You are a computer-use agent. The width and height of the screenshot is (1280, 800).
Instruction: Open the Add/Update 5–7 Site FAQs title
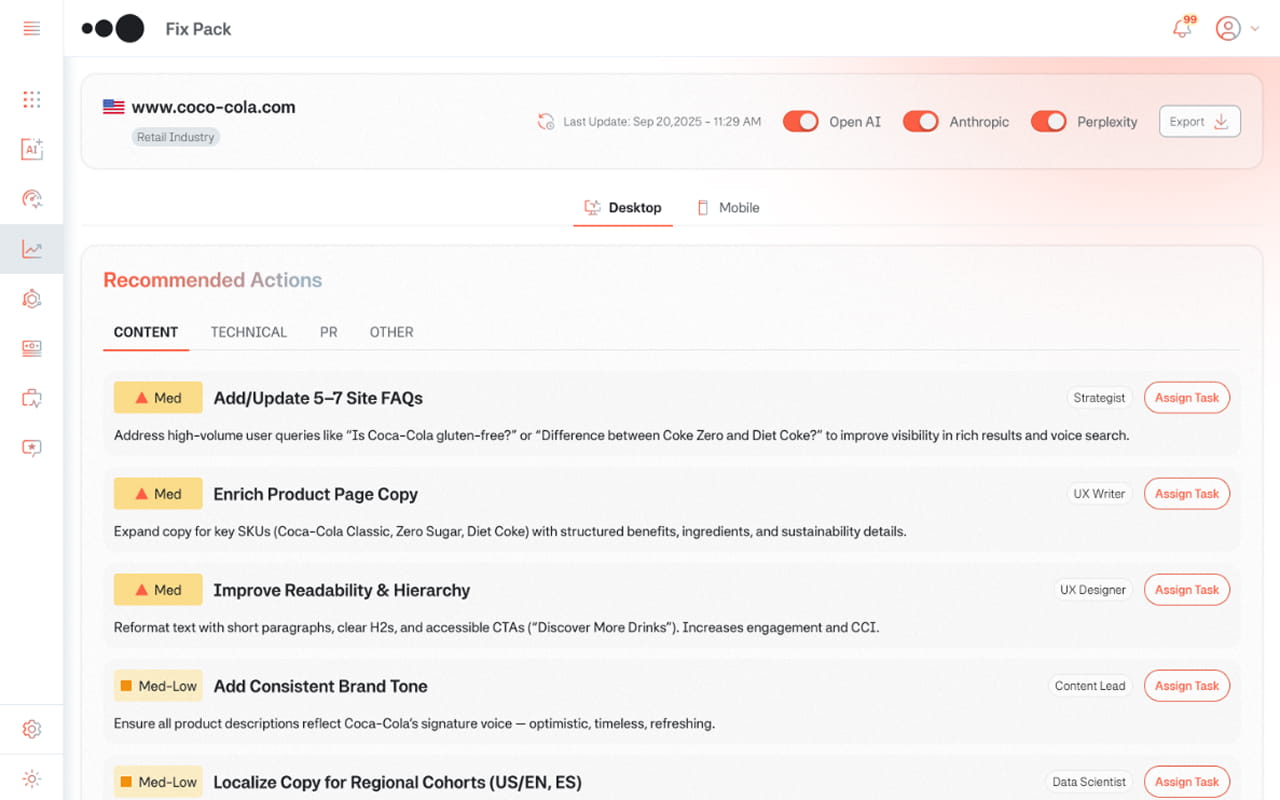[318, 398]
